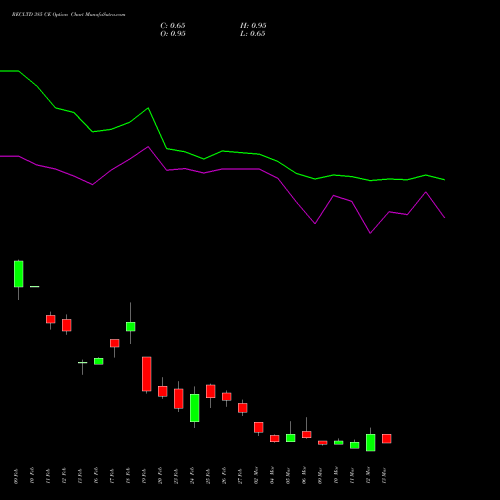
Task: Click the '17 Feb' date axis label
Action: 112,476
